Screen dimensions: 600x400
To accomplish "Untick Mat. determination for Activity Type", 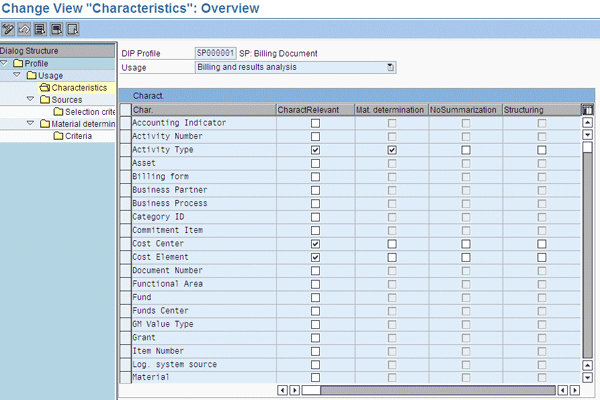I will pos(392,150).
